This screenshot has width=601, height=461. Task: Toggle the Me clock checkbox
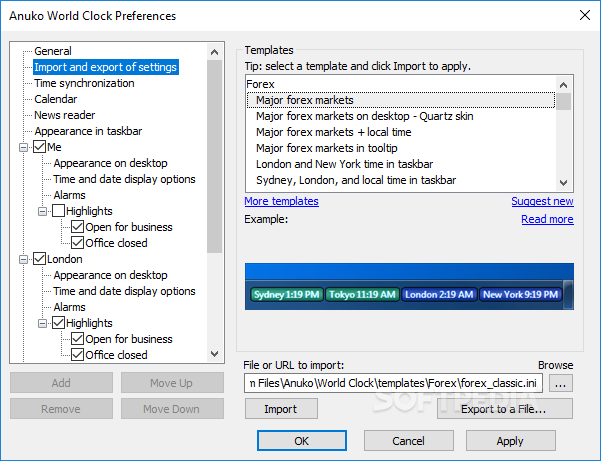[x=39, y=147]
